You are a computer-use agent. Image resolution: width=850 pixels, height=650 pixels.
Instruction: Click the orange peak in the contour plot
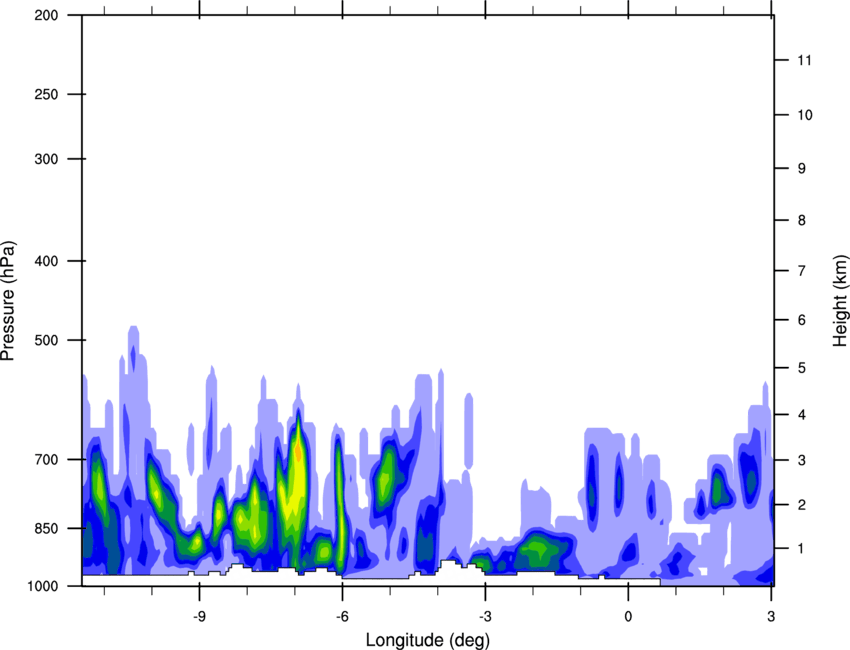(x=298, y=452)
